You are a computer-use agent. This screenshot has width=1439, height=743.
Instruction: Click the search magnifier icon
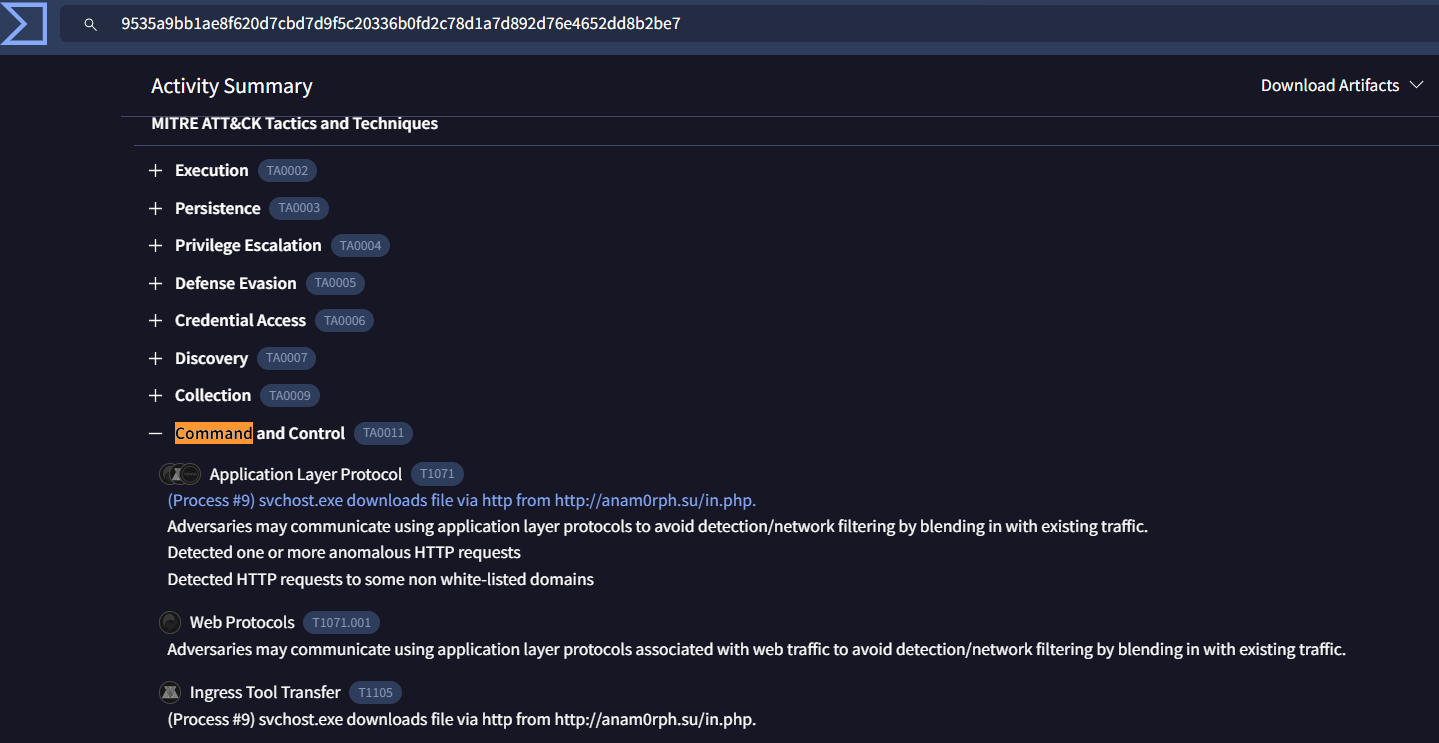pos(91,24)
